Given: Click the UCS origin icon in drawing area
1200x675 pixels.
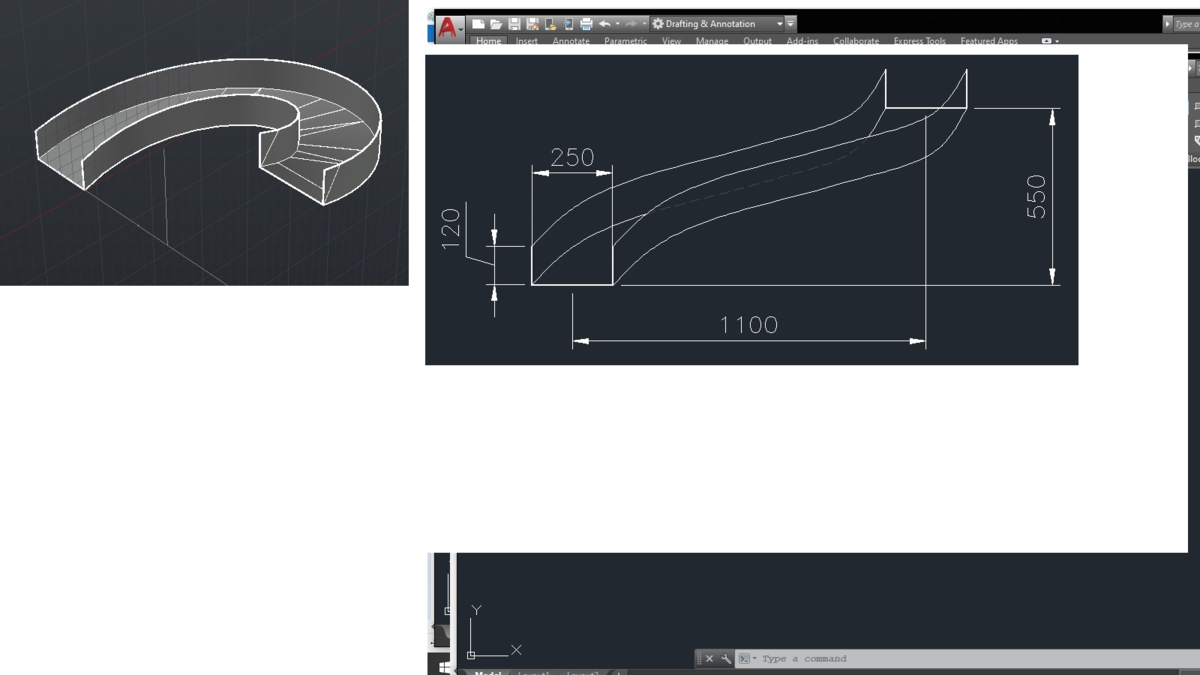Looking at the screenshot, I should 471,655.
